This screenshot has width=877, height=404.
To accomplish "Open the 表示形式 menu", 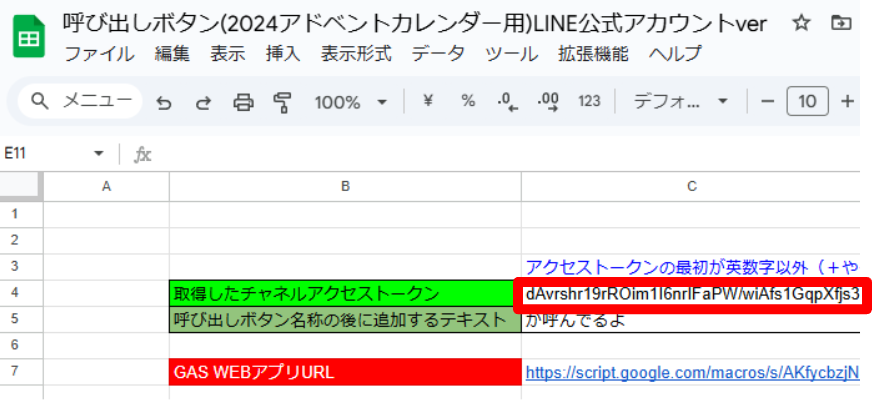I will [356, 54].
